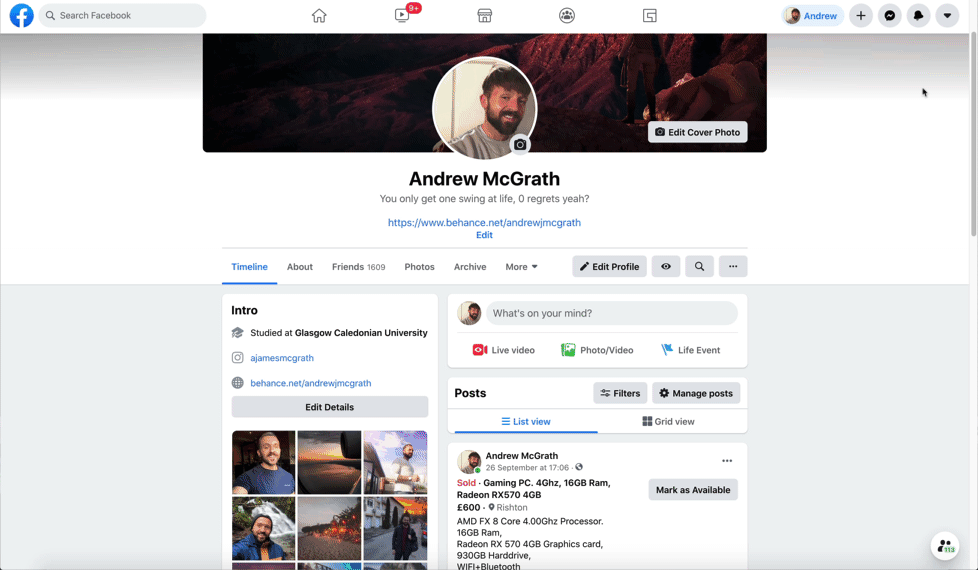Switch posts to List view
Viewport: 978px width, 570px height.
(526, 422)
